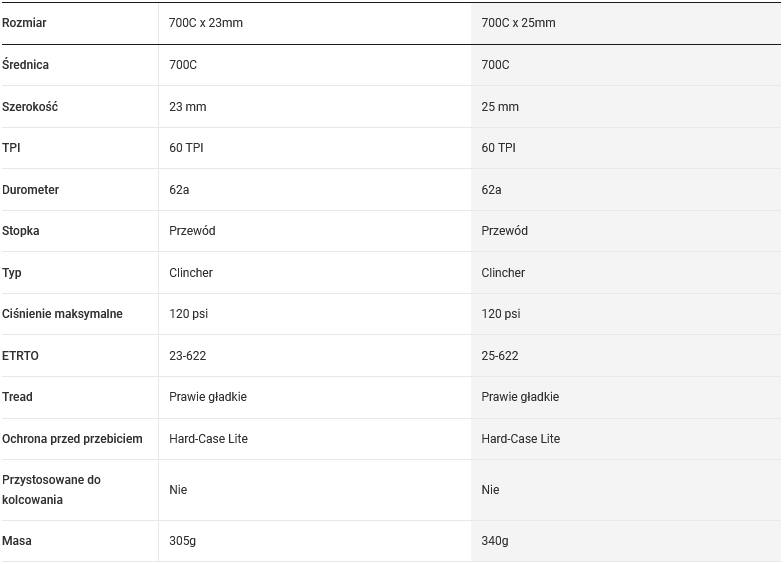
Task: Click the Przystosowane do kolcowania label
Action: pos(52,490)
